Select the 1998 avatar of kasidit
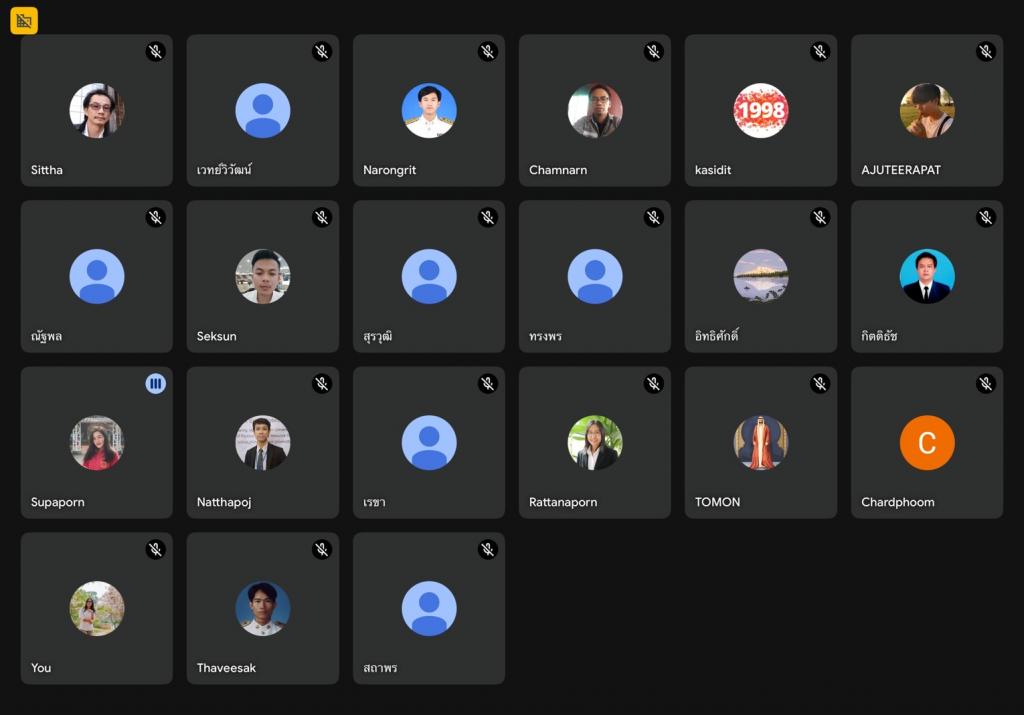This screenshot has height=715, width=1024. 761,110
